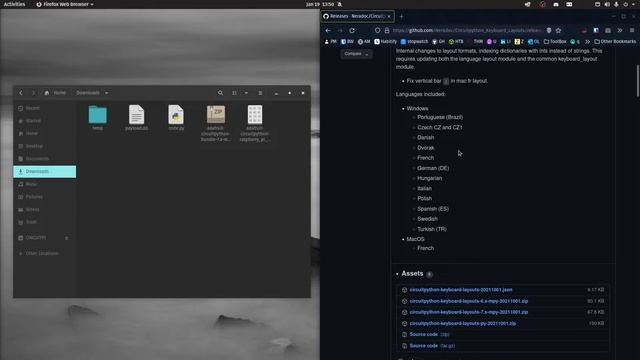Select the code.py Python file
The width and height of the screenshot is (640, 360).
tap(176, 118)
